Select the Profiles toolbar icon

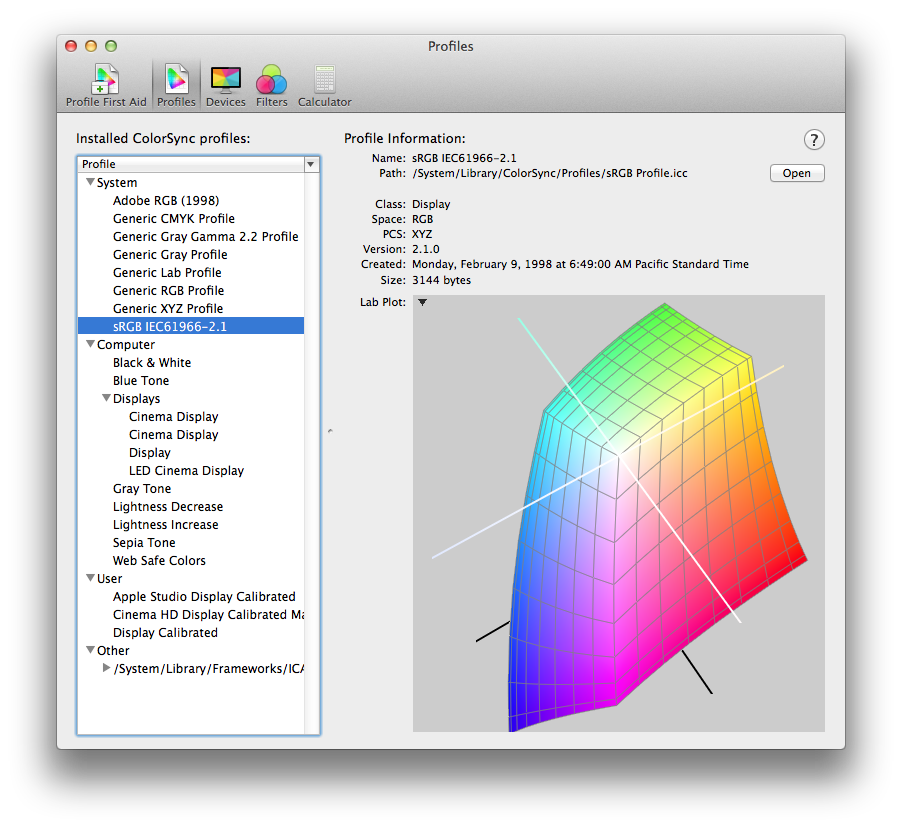pyautogui.click(x=176, y=85)
